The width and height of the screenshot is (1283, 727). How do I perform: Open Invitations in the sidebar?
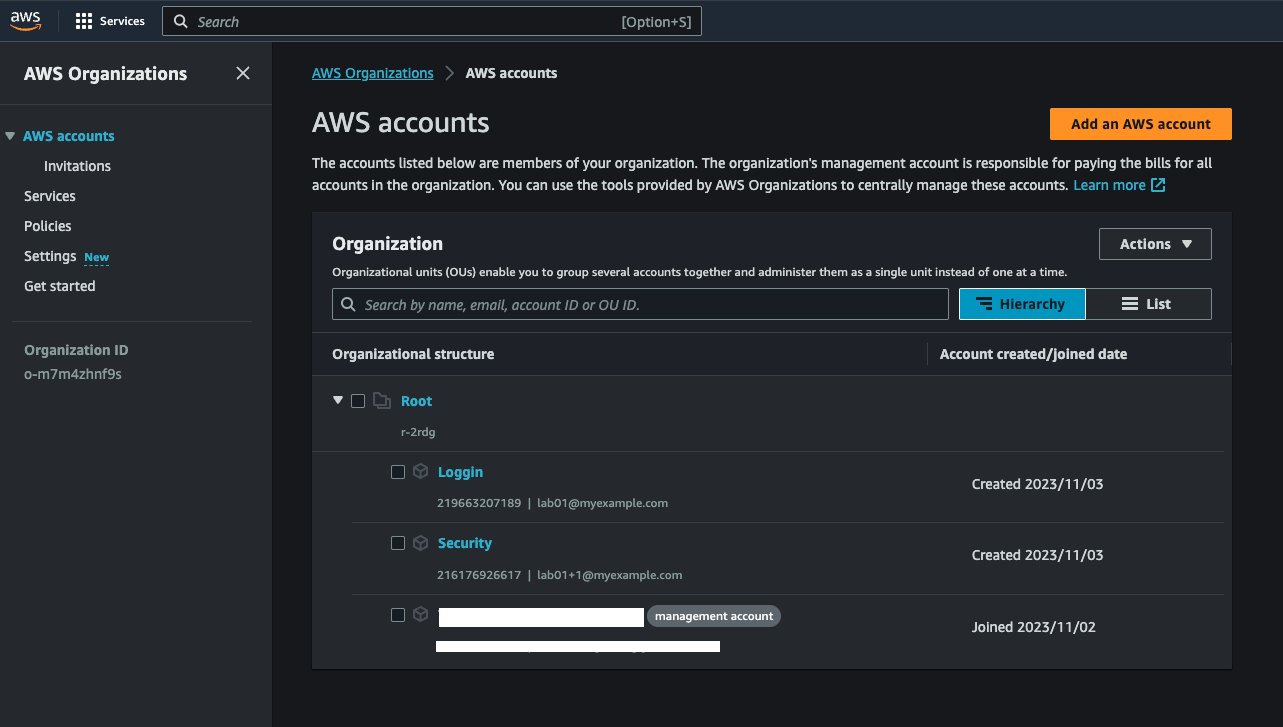click(77, 166)
